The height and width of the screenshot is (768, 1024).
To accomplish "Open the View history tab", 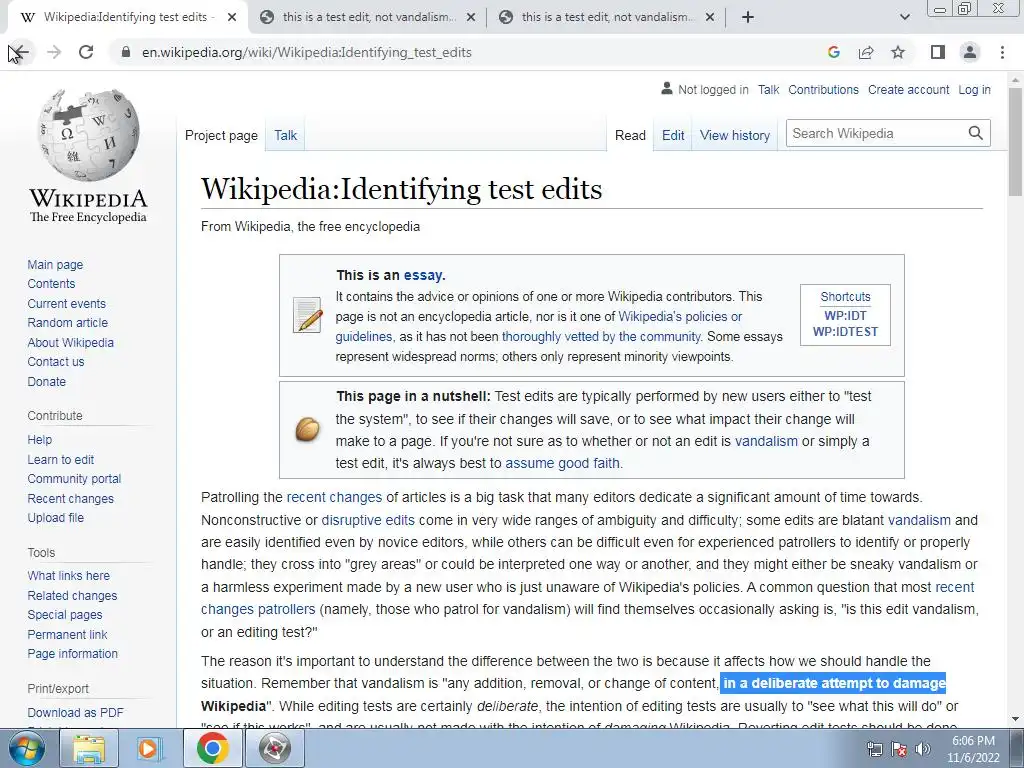I will (x=735, y=135).
